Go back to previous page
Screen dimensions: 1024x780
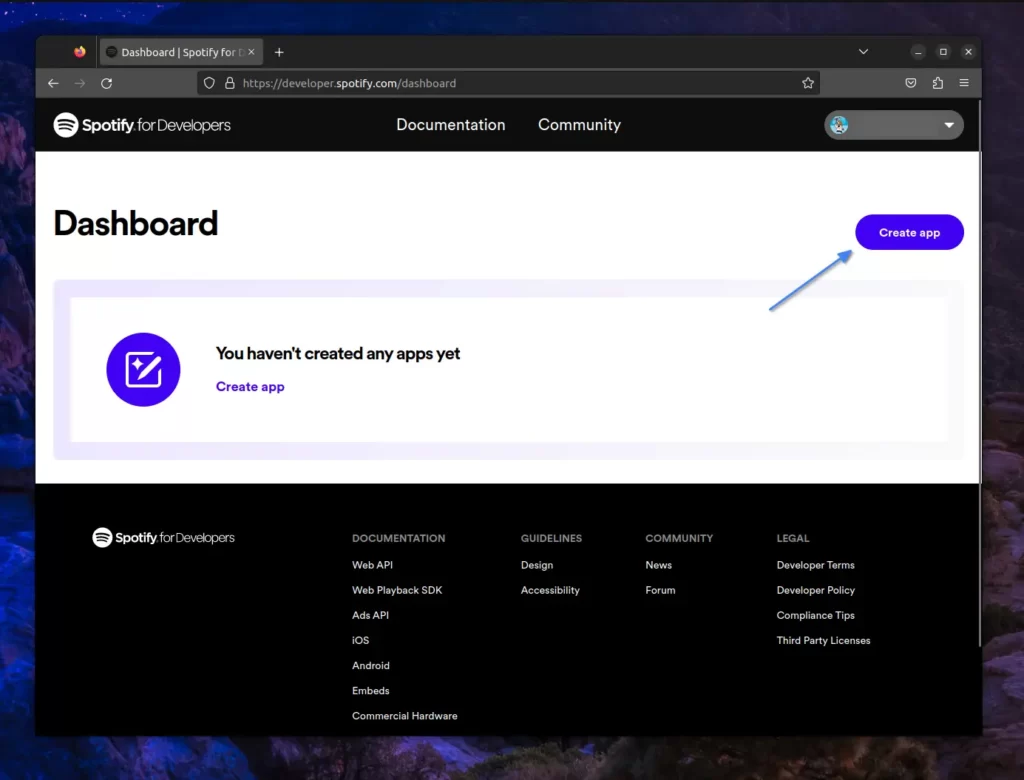[x=54, y=83]
